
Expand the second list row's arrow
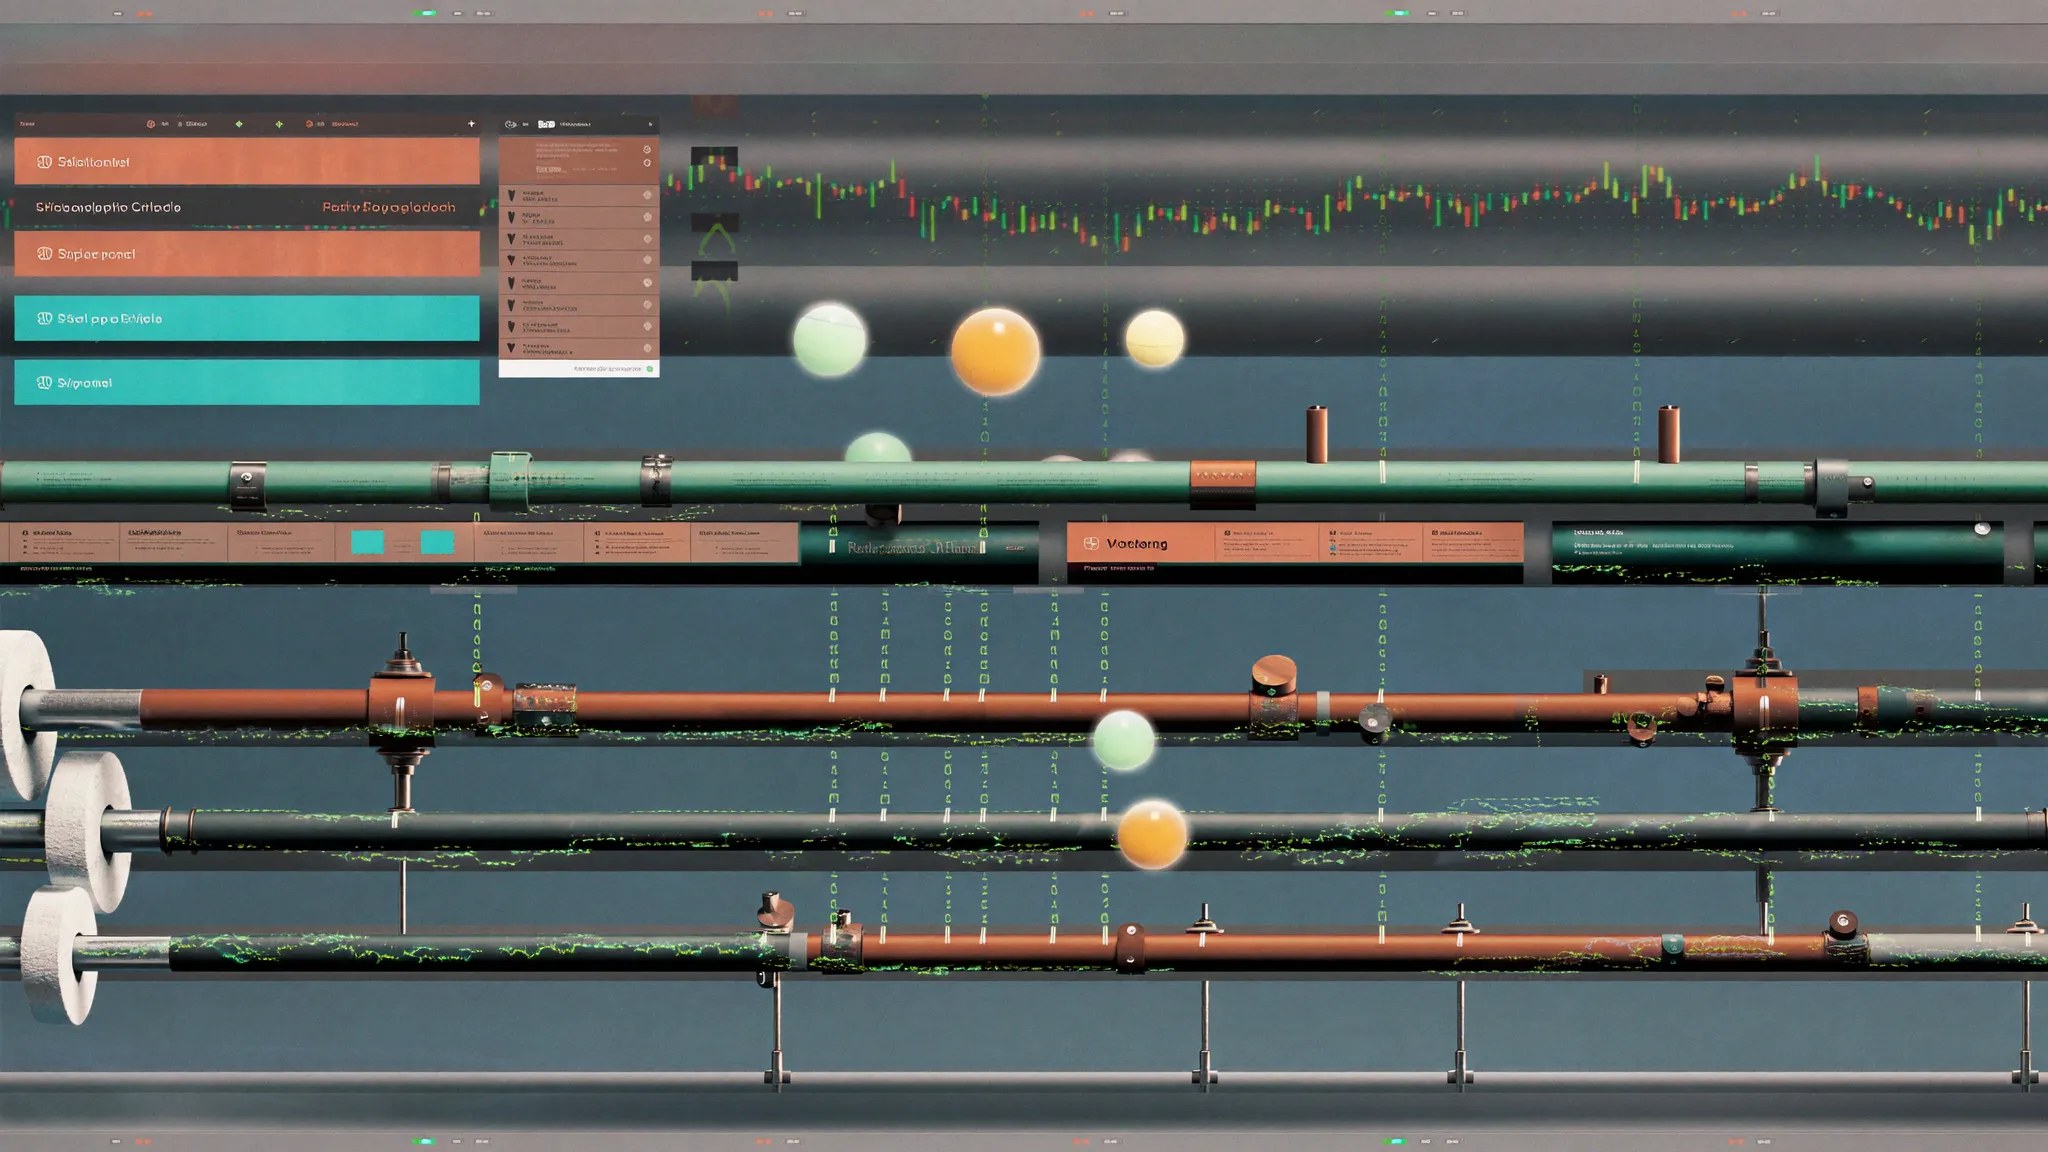coord(512,217)
